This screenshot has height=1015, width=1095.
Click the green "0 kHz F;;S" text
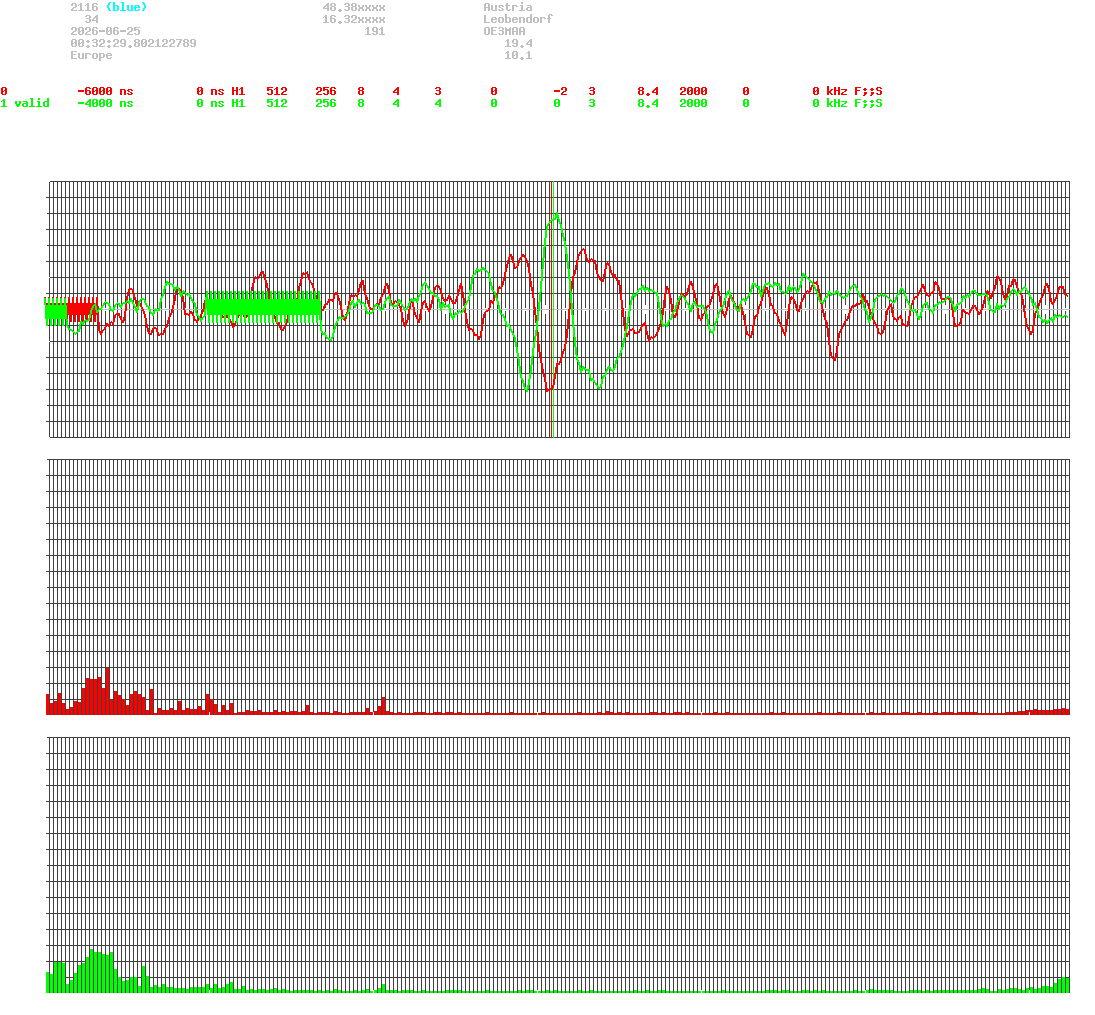[x=848, y=103]
